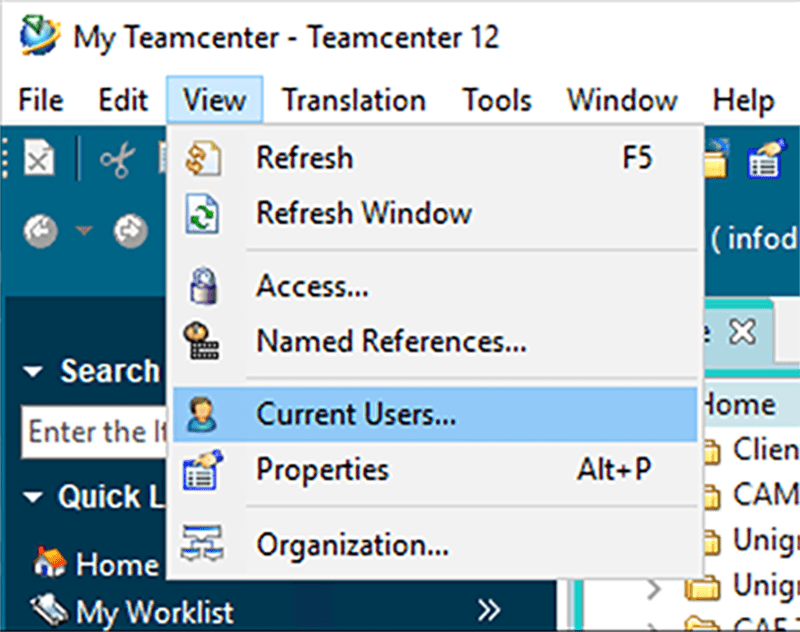Screen dimensions: 800x632
Task: Open the Window menu
Action: point(622,100)
